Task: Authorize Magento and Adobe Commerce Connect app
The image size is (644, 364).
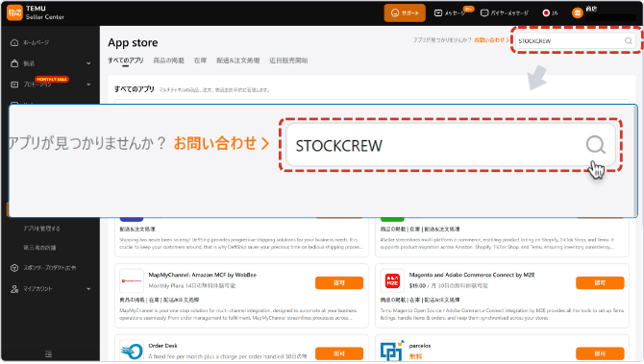Action: [x=600, y=283]
